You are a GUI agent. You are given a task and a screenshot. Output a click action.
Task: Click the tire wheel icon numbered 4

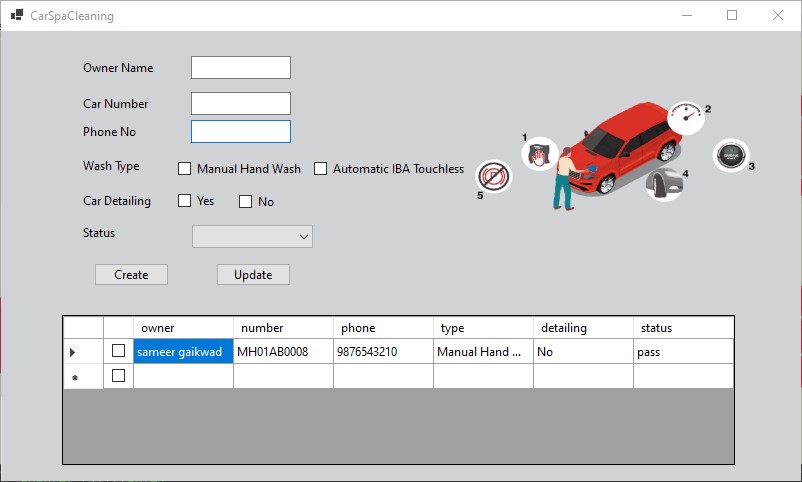(664, 184)
